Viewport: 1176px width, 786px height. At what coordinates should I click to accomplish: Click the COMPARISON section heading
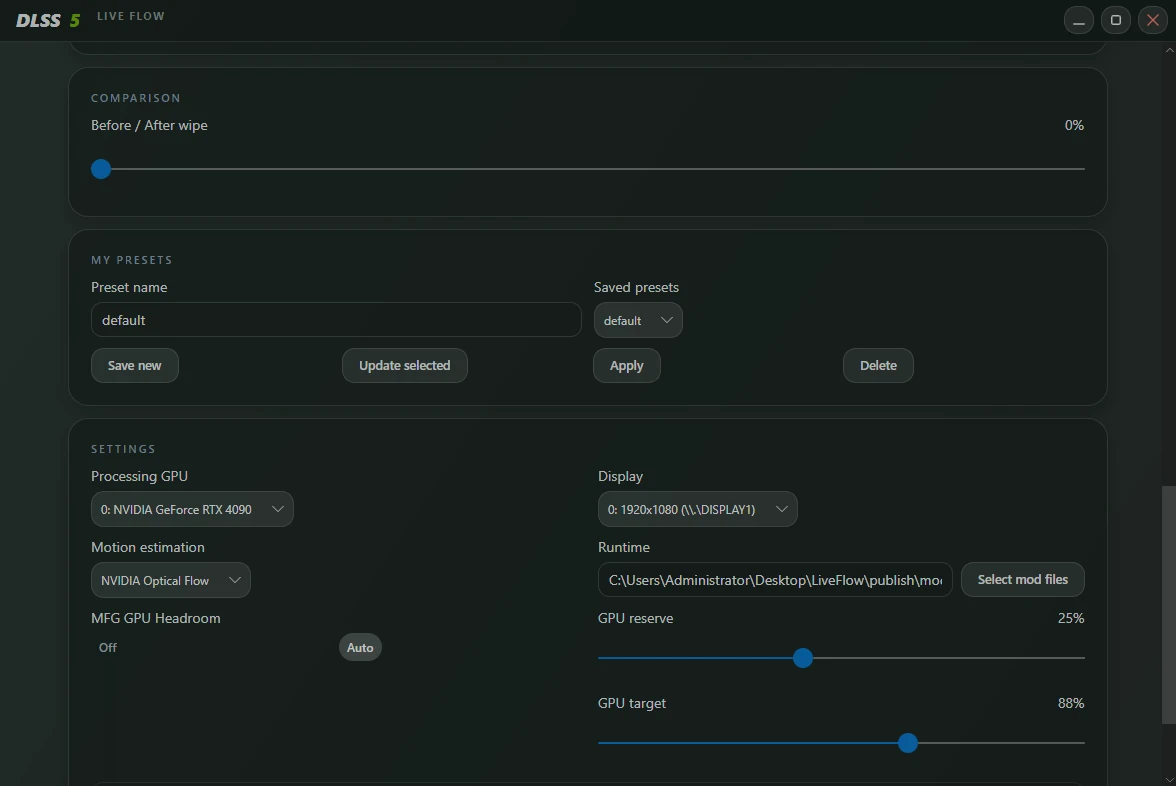[x=136, y=98]
